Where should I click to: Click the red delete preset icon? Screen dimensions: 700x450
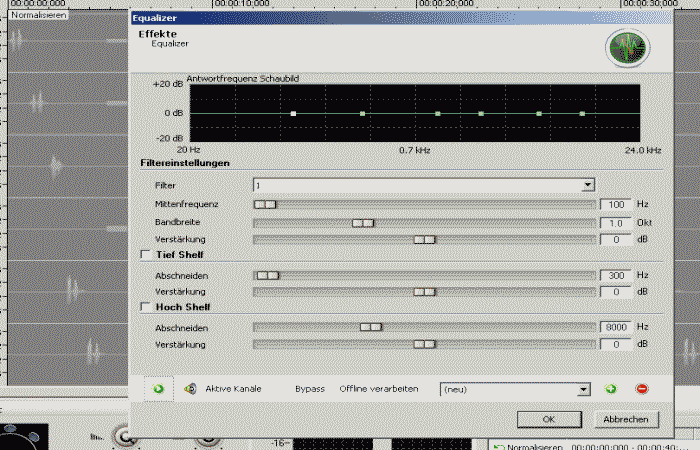[x=641, y=388]
